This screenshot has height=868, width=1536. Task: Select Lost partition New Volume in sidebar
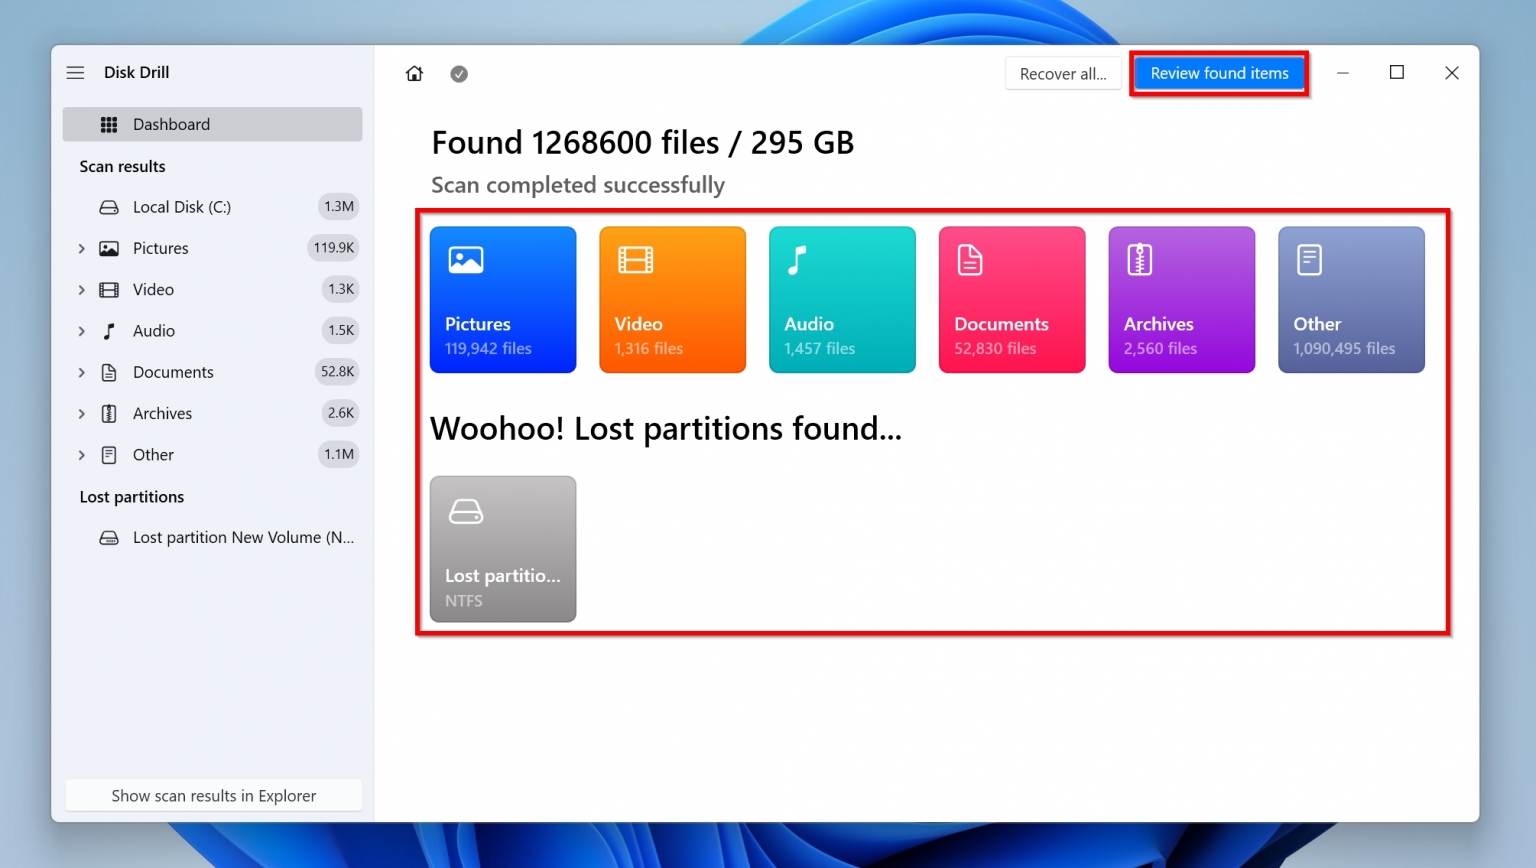point(242,537)
